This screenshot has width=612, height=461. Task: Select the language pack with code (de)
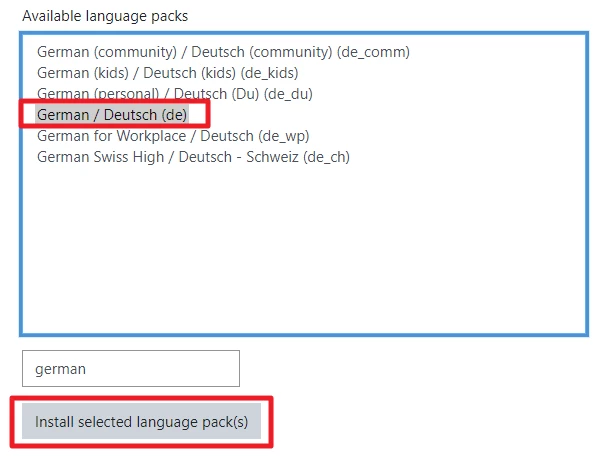pos(111,115)
